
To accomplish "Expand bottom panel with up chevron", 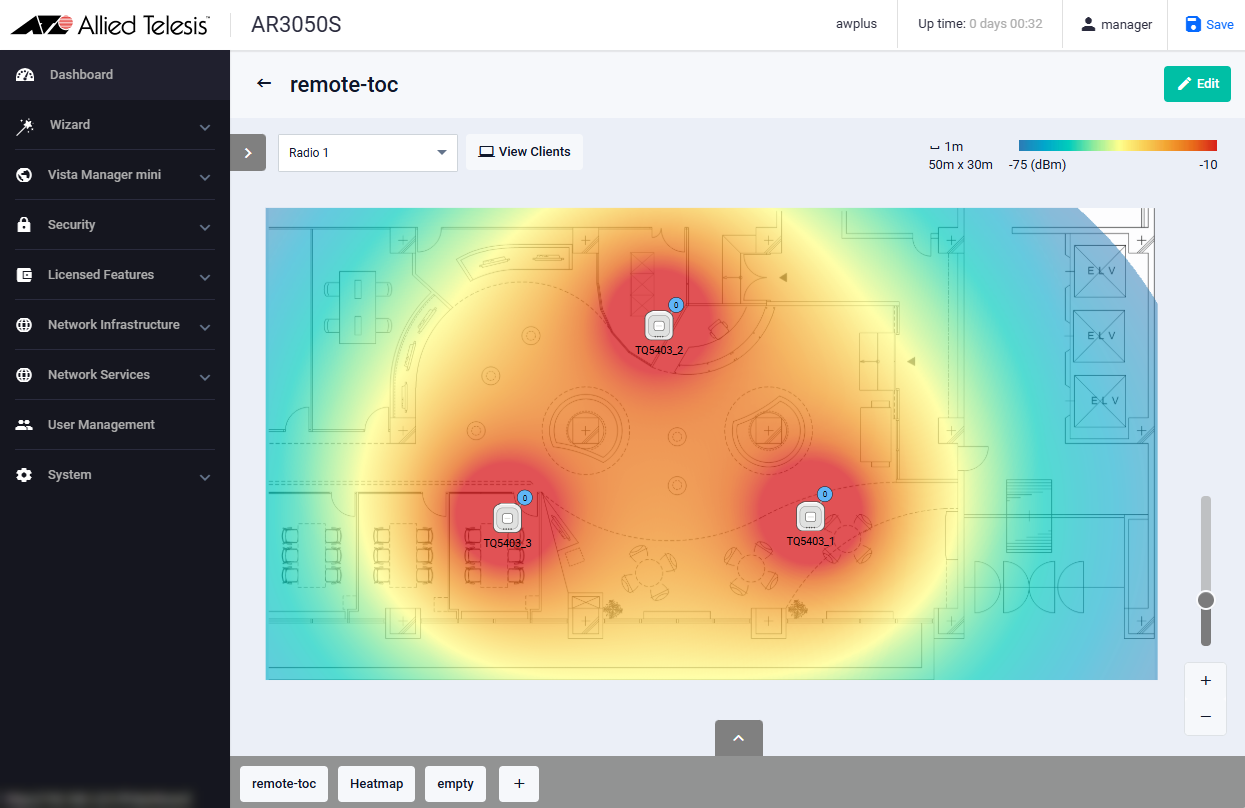I will click(738, 738).
